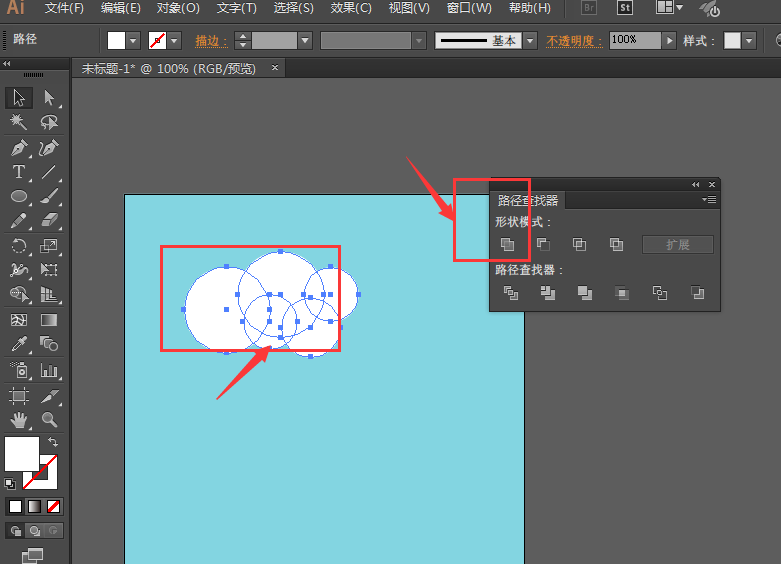
Task: Select the Pencil tool
Action: [x=19, y=221]
